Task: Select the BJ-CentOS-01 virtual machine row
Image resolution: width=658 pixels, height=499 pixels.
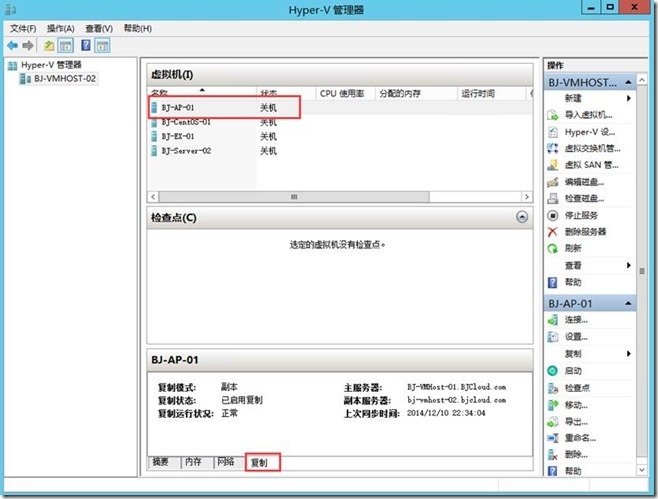Action: click(x=340, y=122)
